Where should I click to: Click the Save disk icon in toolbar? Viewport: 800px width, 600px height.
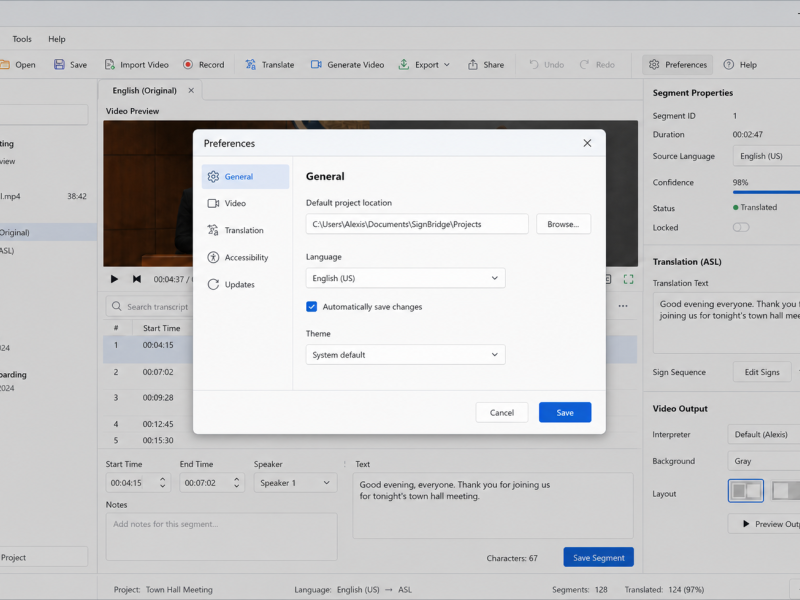coord(59,65)
